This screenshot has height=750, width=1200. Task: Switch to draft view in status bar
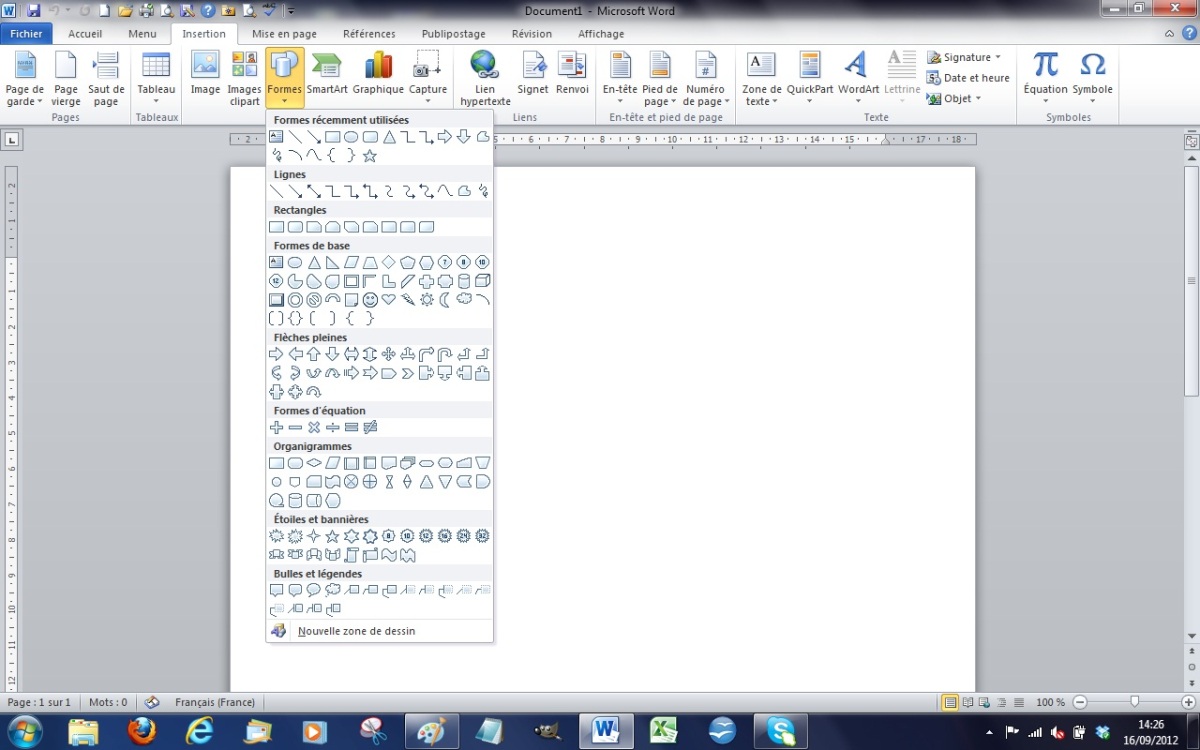[1019, 702]
